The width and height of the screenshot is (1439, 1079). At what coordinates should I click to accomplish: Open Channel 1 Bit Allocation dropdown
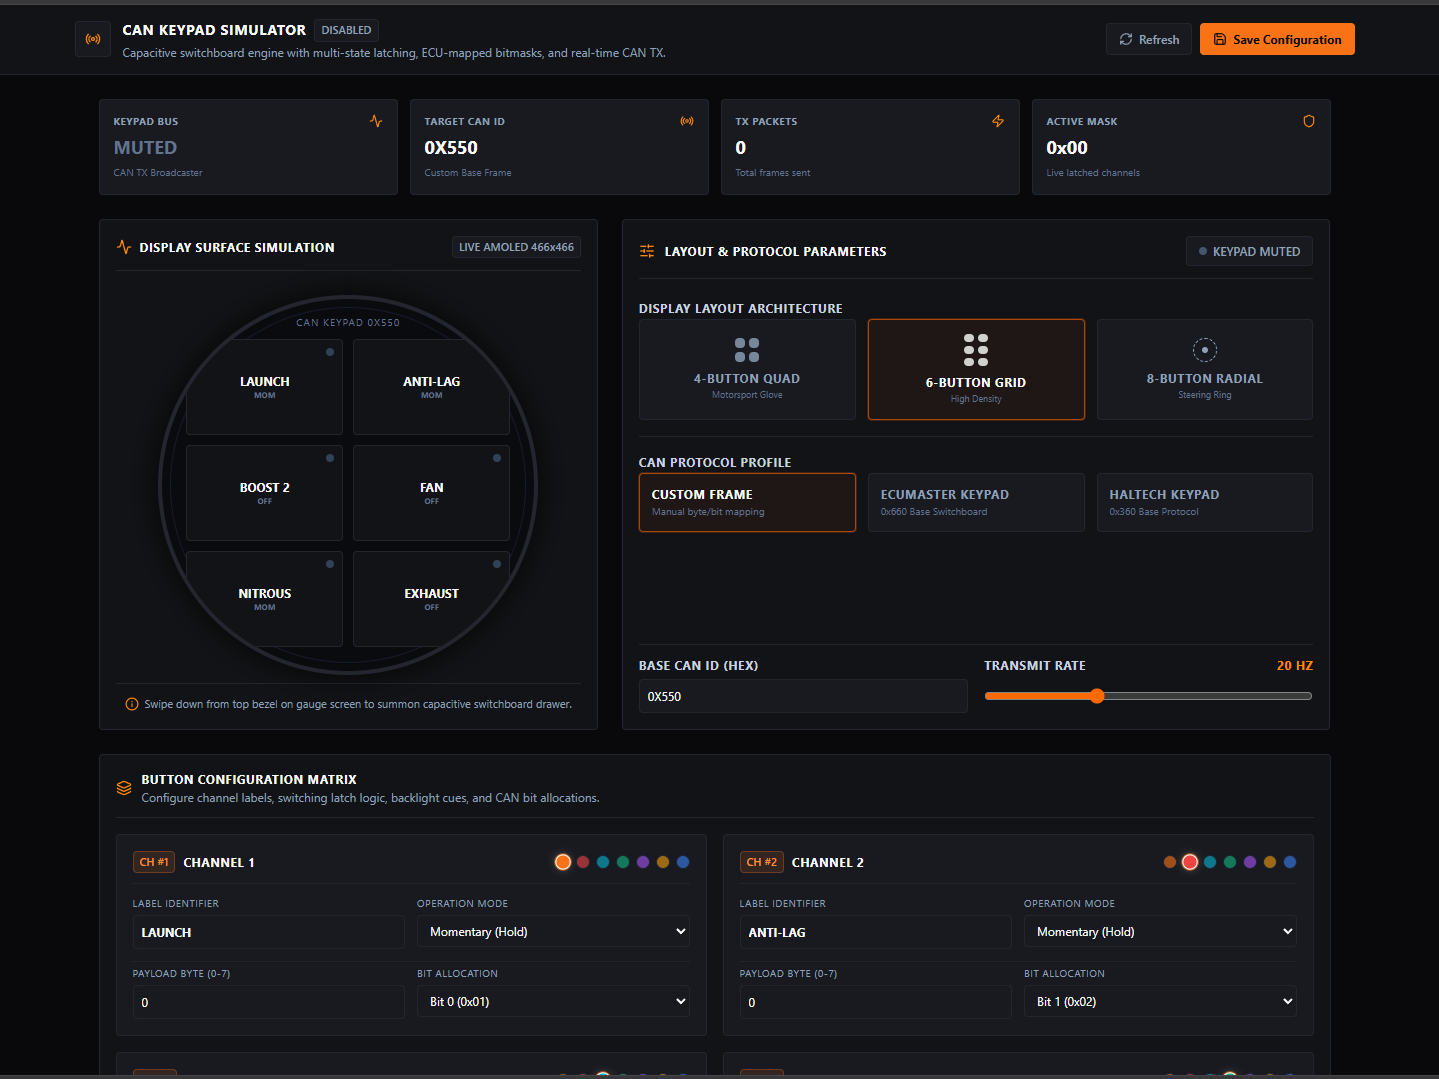(x=553, y=1002)
